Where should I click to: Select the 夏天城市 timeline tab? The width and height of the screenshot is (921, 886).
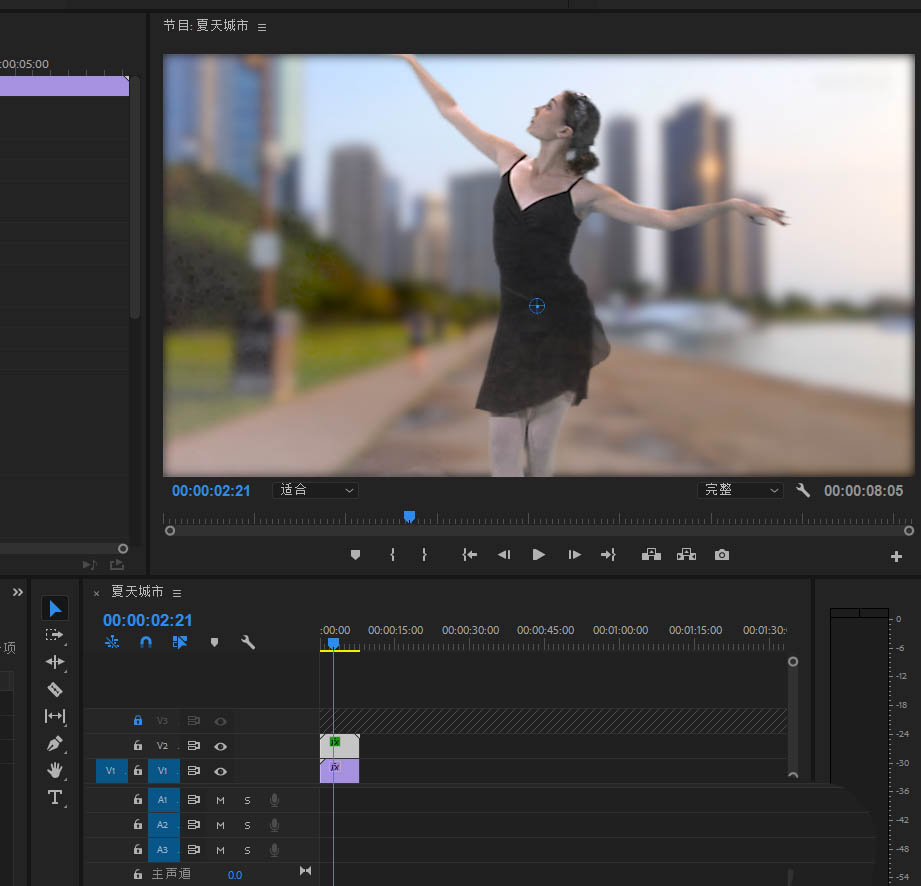(137, 592)
